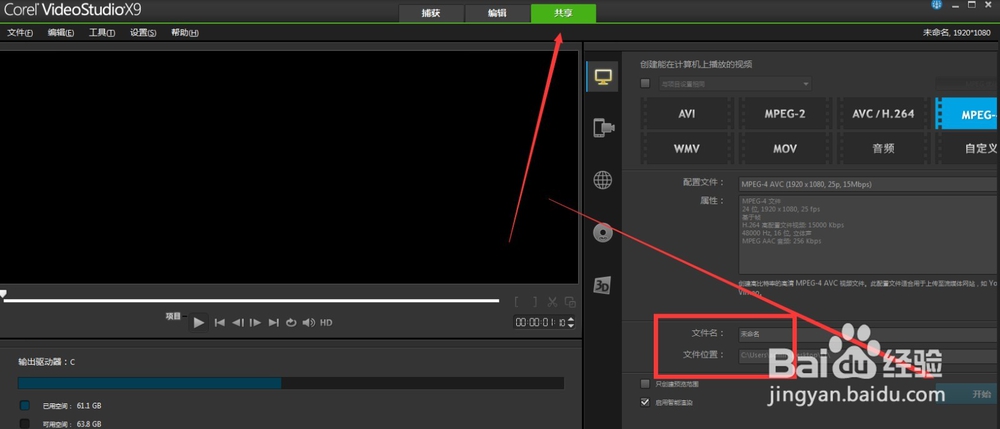This screenshot has width=1000, height=429.
Task: Click the 项目 mode label
Action: (173, 316)
